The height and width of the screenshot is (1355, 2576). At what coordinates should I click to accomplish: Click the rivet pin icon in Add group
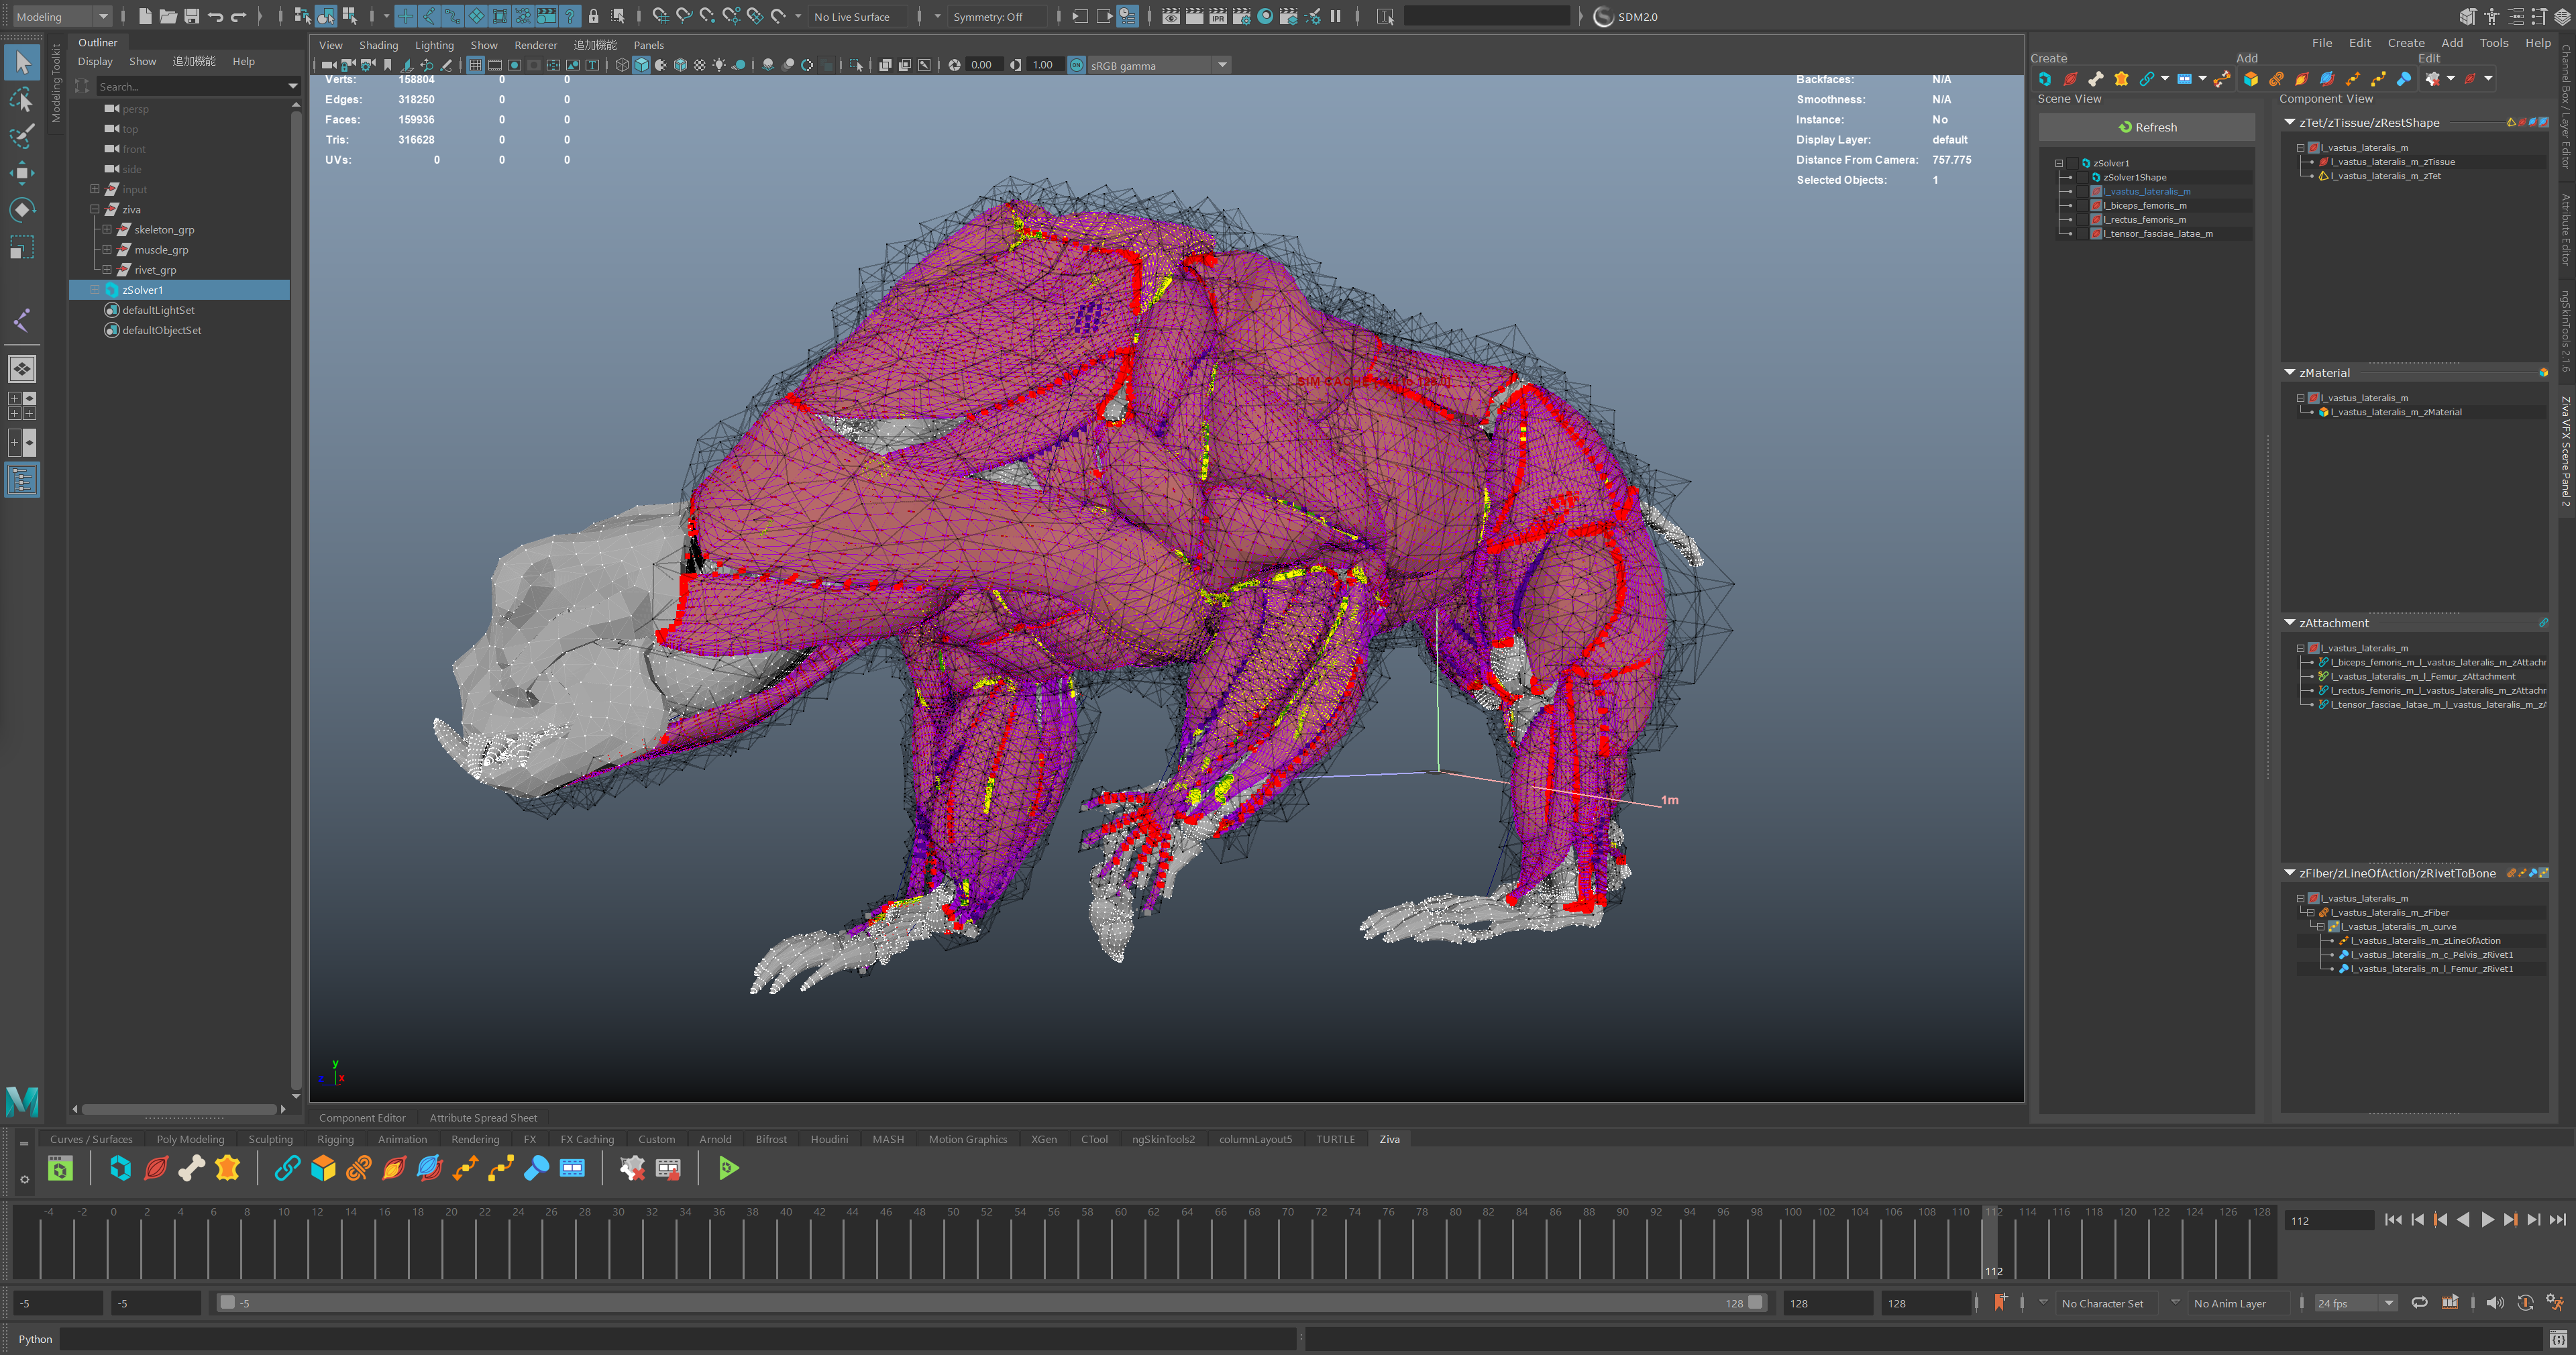click(2403, 79)
